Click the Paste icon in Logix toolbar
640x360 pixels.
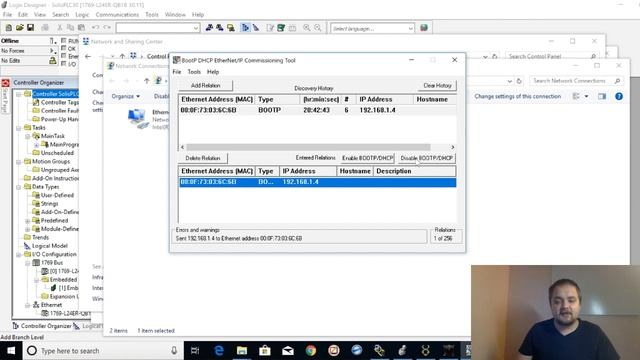(x=82, y=28)
